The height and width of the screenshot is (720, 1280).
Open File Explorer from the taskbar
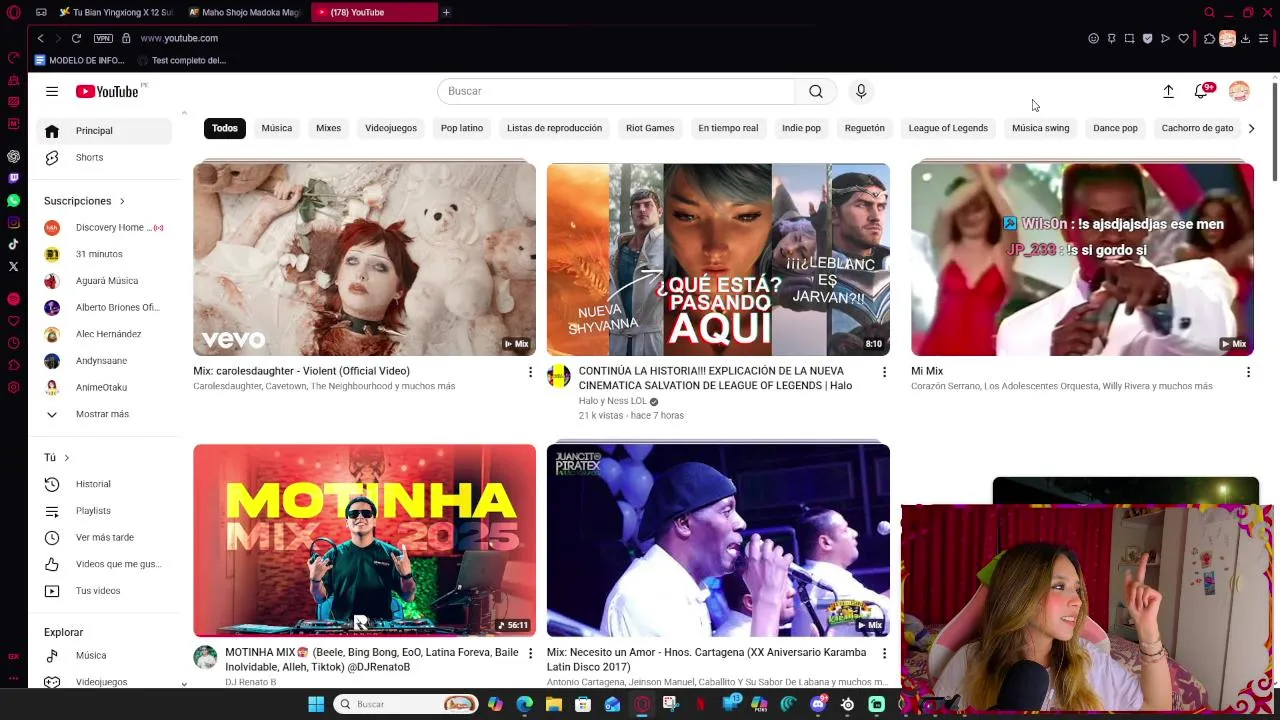point(554,704)
